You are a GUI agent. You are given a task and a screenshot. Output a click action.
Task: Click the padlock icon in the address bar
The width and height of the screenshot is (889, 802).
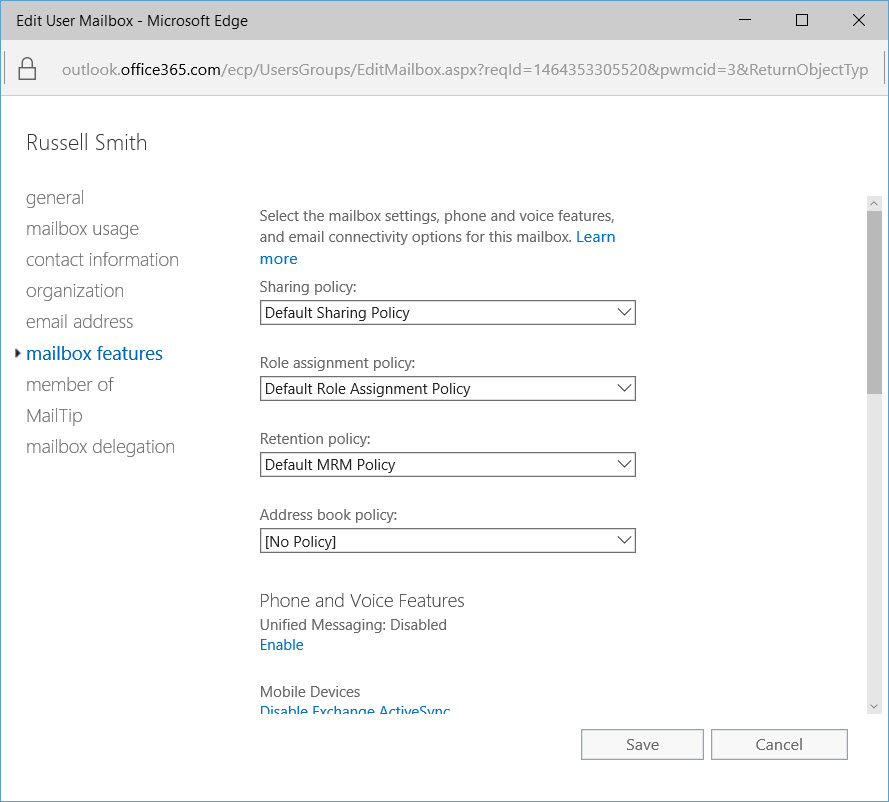pyautogui.click(x=26, y=69)
